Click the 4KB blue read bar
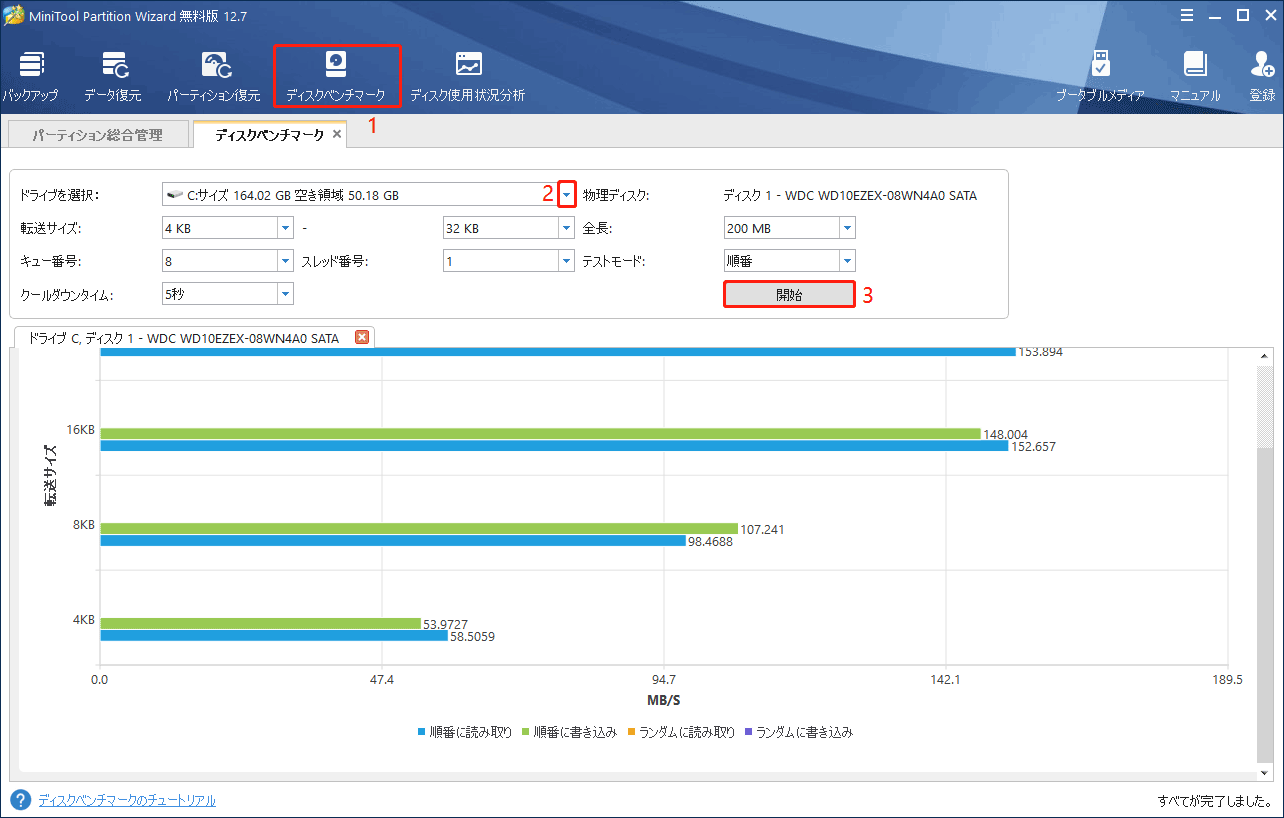This screenshot has width=1284, height=818. 274,635
